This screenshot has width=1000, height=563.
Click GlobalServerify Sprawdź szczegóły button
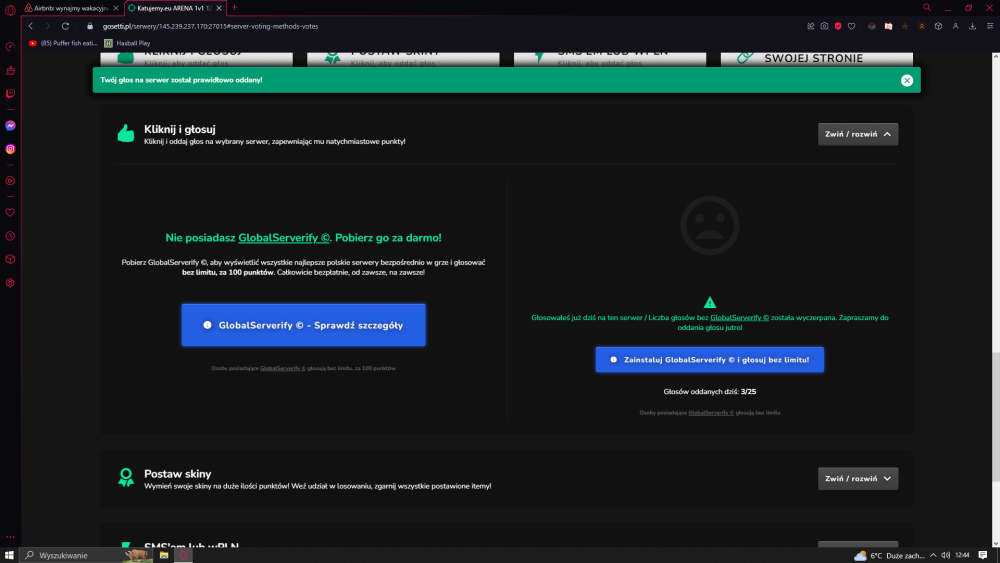(304, 325)
